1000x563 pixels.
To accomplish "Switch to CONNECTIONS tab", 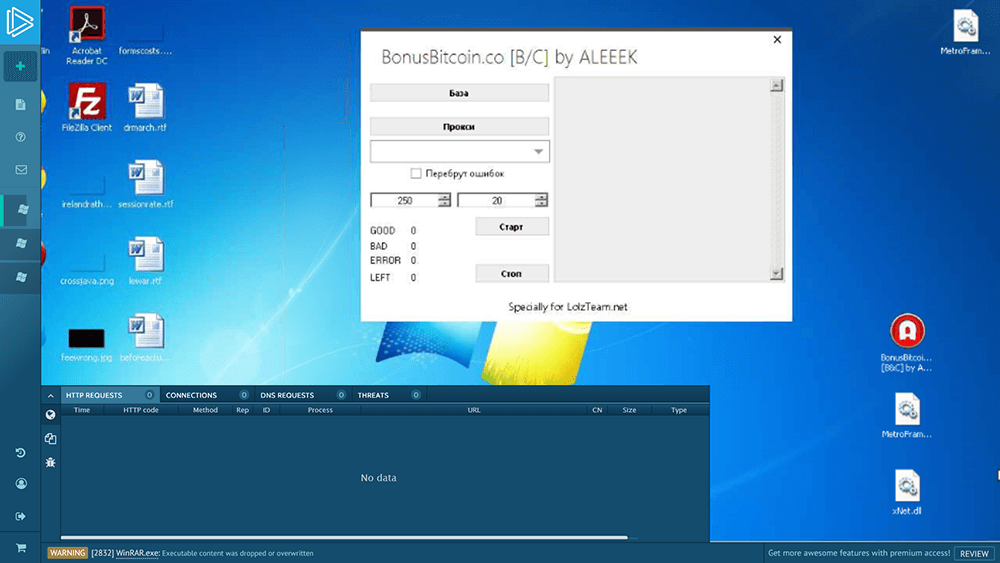I will (x=207, y=395).
